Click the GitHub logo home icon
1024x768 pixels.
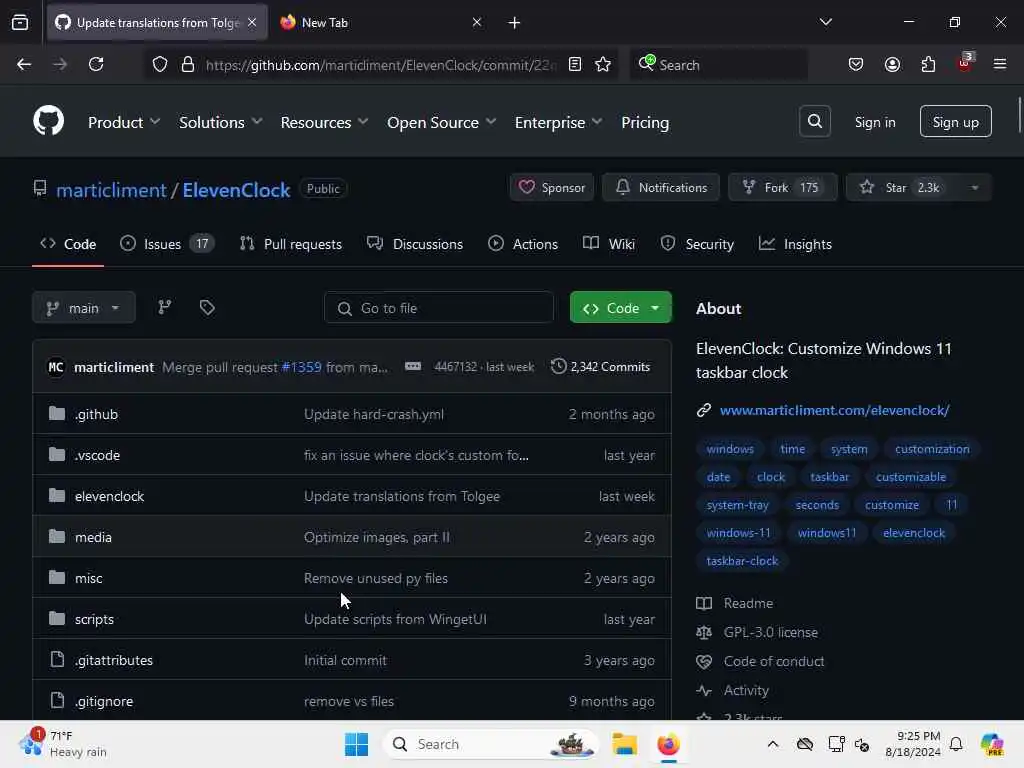[48, 121]
